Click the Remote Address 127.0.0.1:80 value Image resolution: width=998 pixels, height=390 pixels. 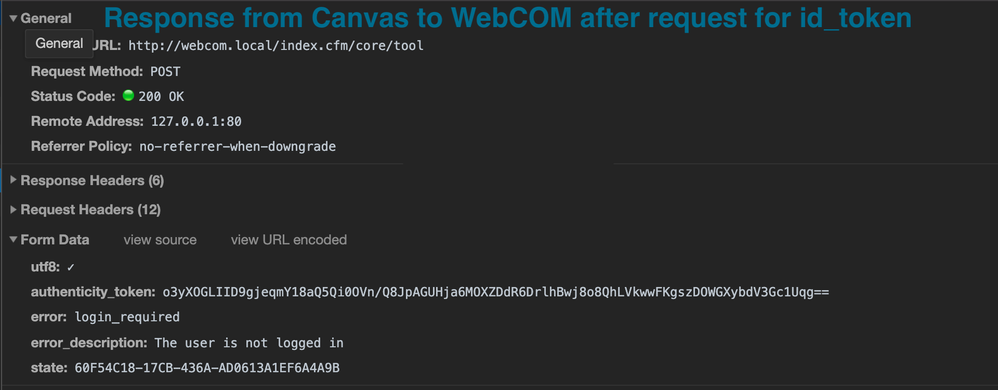[x=196, y=122]
